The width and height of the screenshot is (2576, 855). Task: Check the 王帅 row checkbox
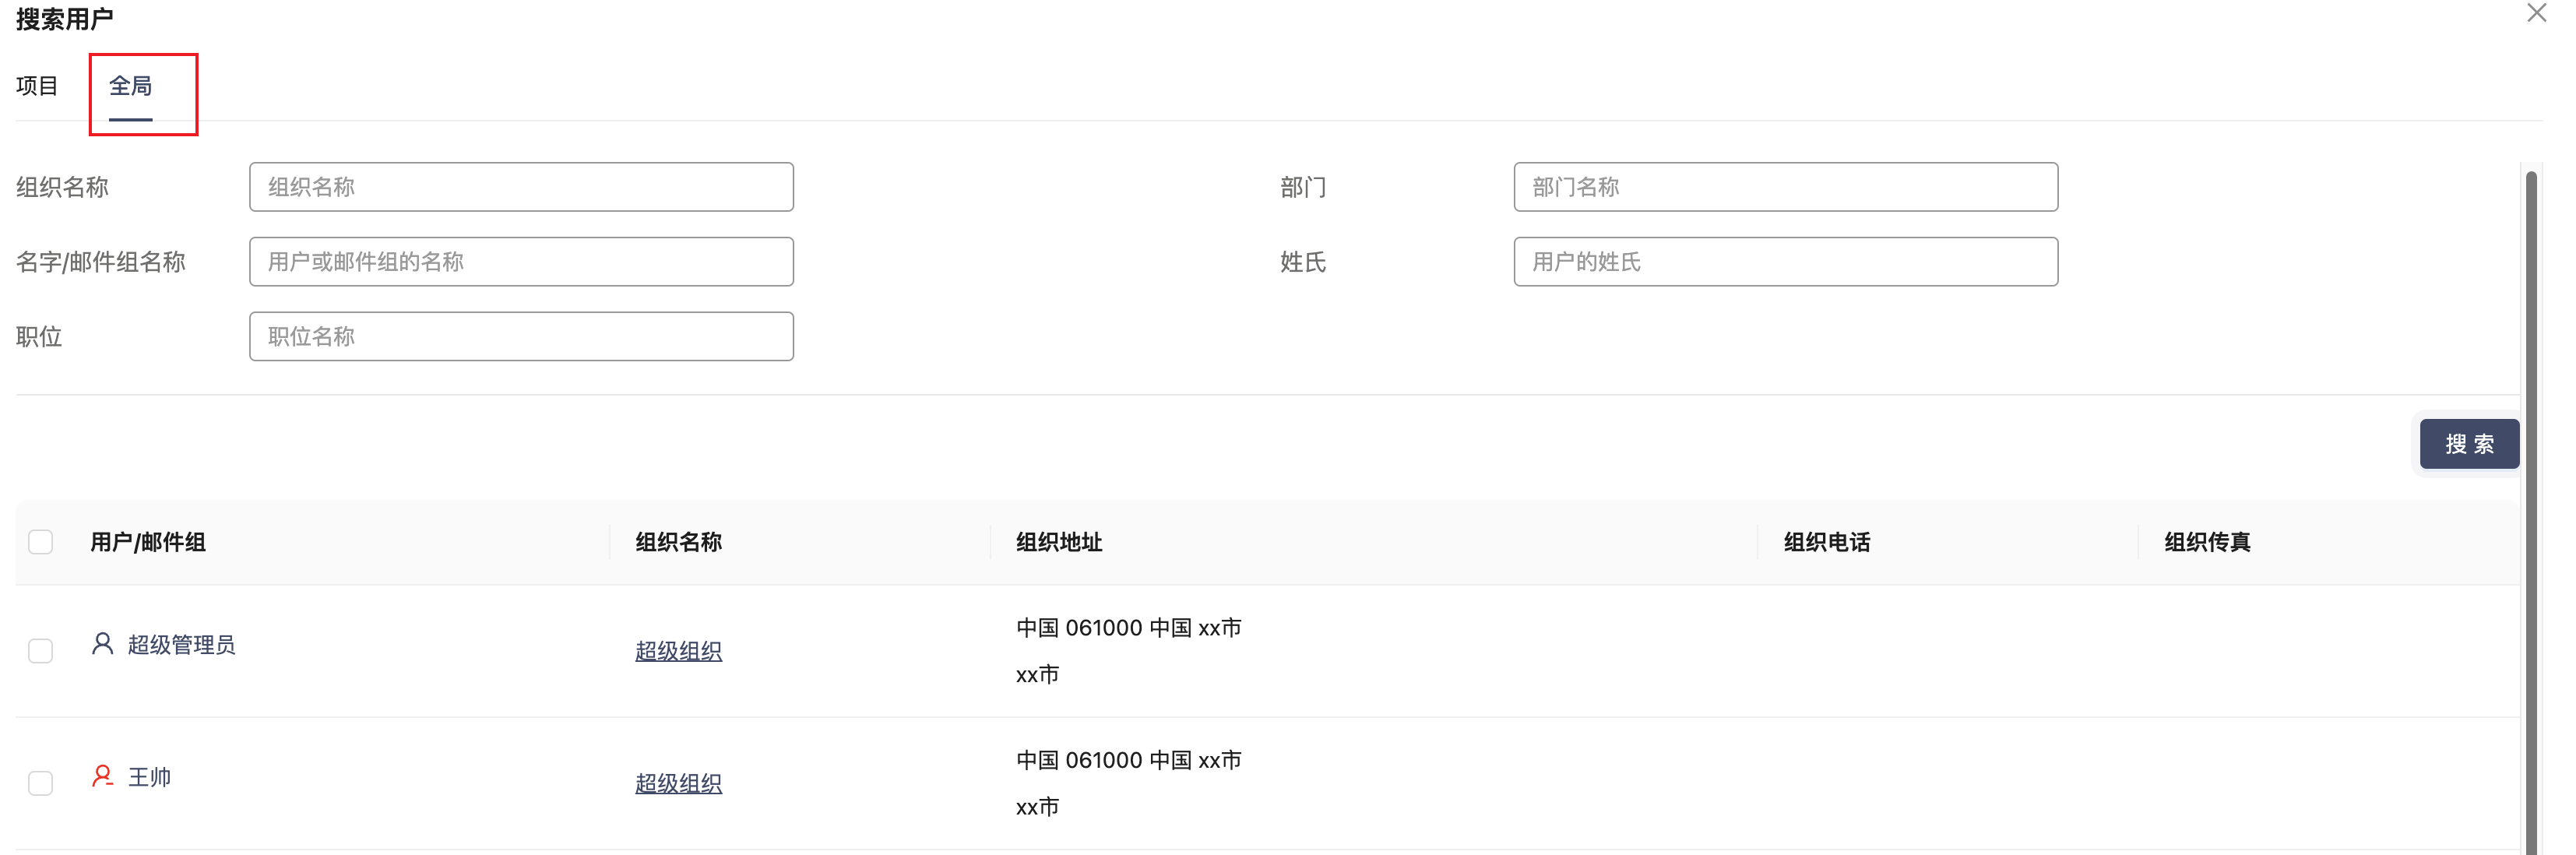(x=41, y=783)
